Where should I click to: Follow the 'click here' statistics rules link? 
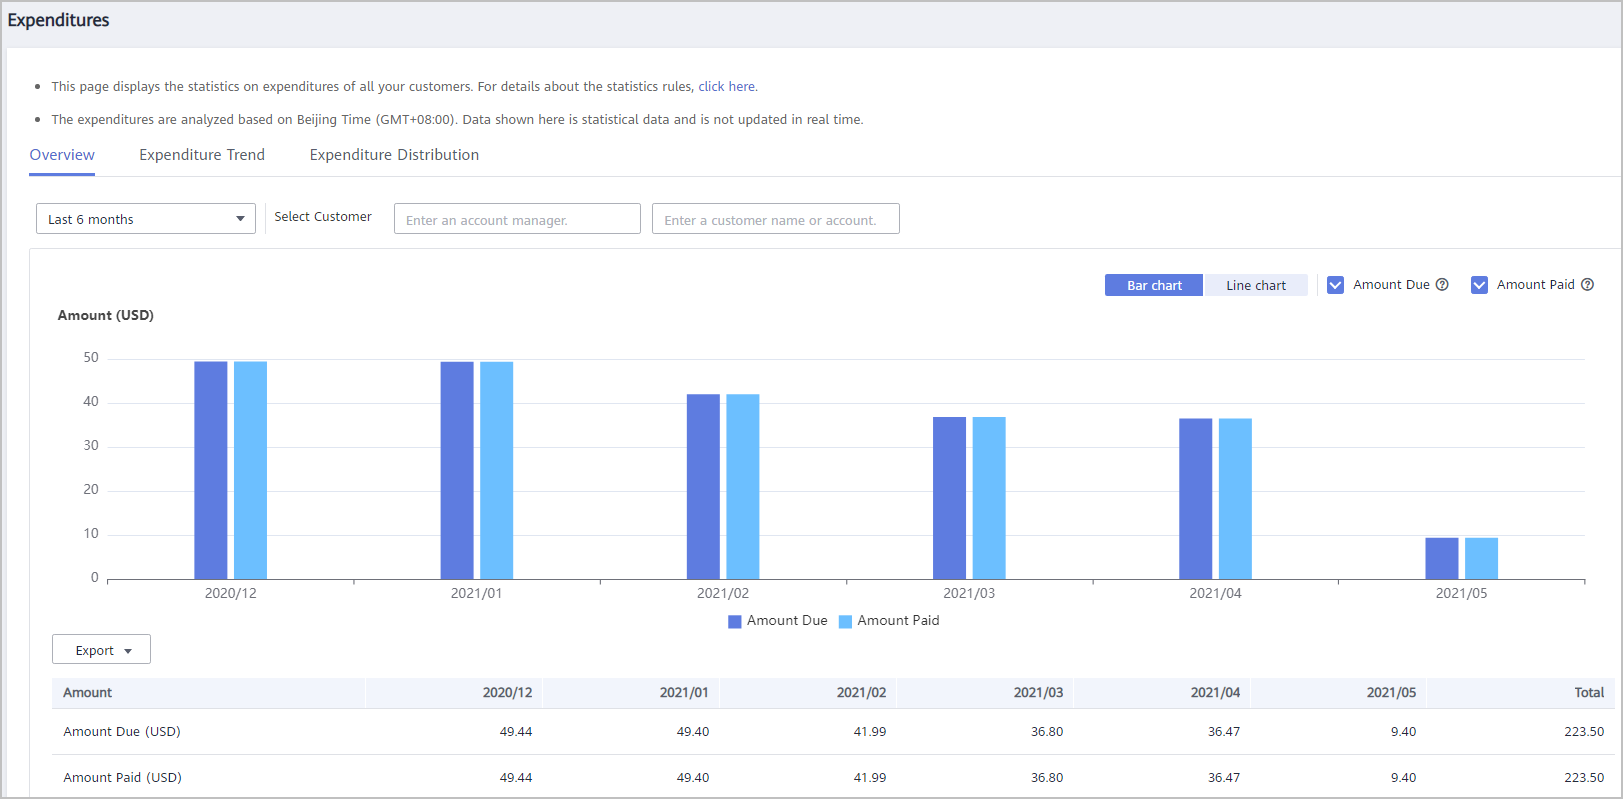pos(727,87)
